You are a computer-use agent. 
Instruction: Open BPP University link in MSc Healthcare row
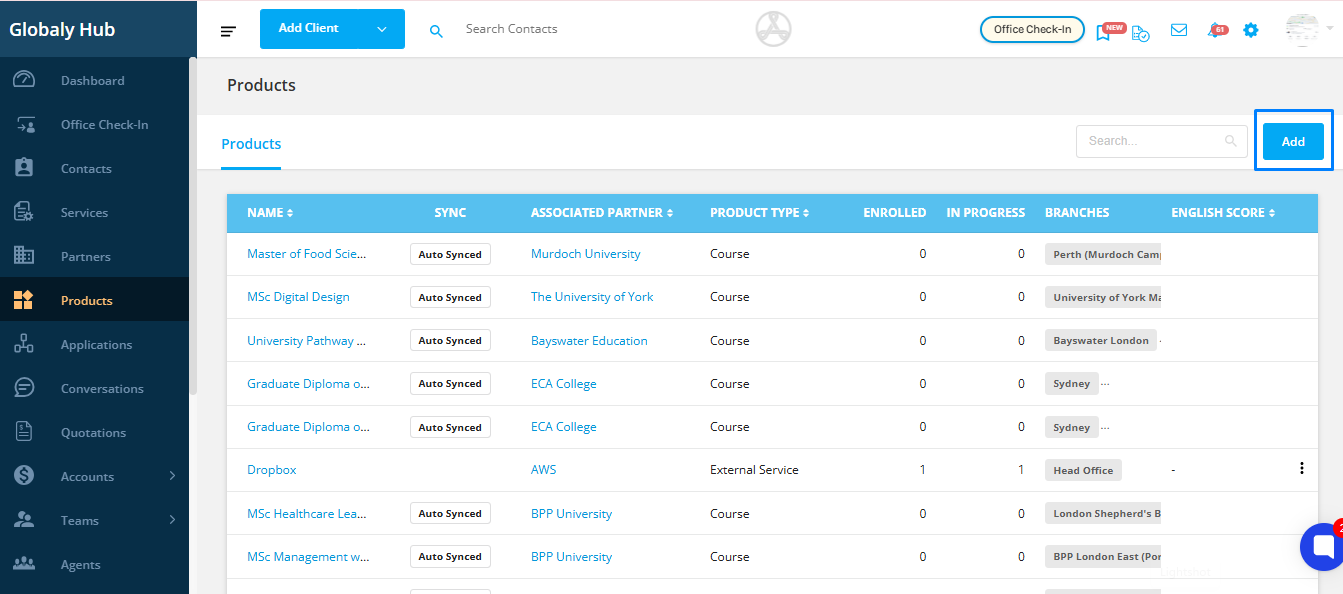click(571, 514)
